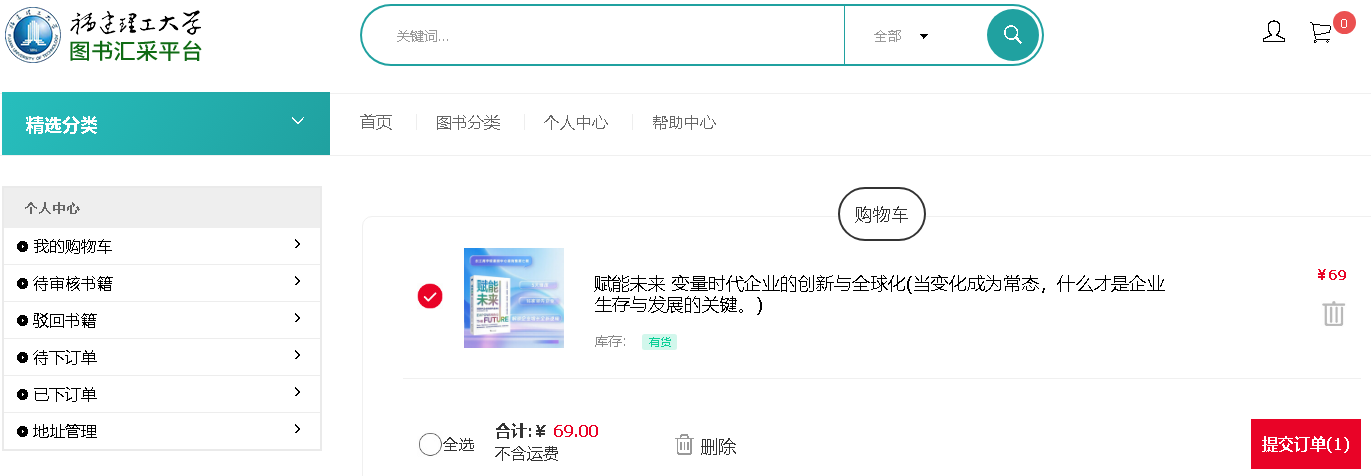Screen dimensions: 1371x476
Task: Click the bullet icon beside 我的购物车
Action: click(23, 247)
